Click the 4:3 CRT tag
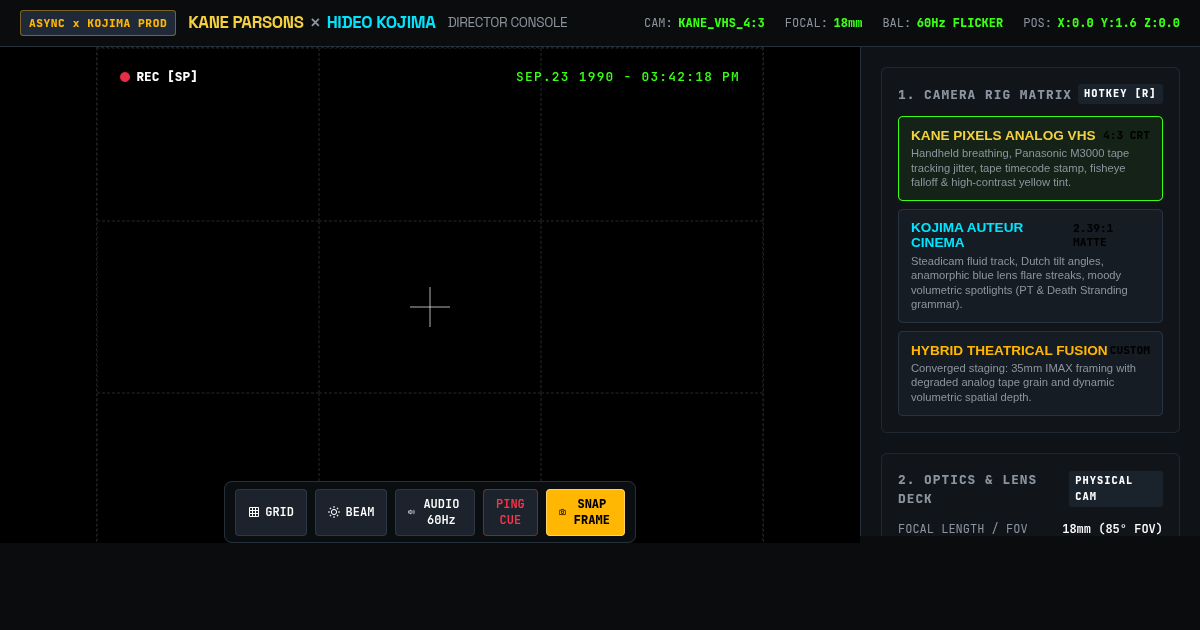The width and height of the screenshot is (1200, 630). [1127, 136]
